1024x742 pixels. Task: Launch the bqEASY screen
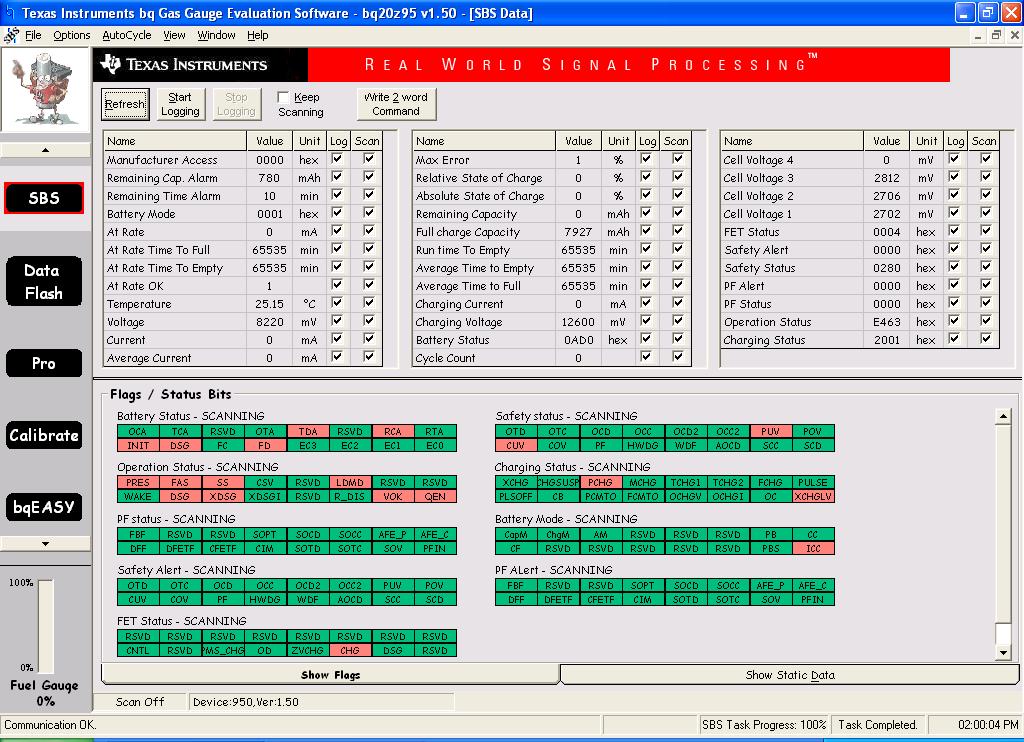point(44,507)
